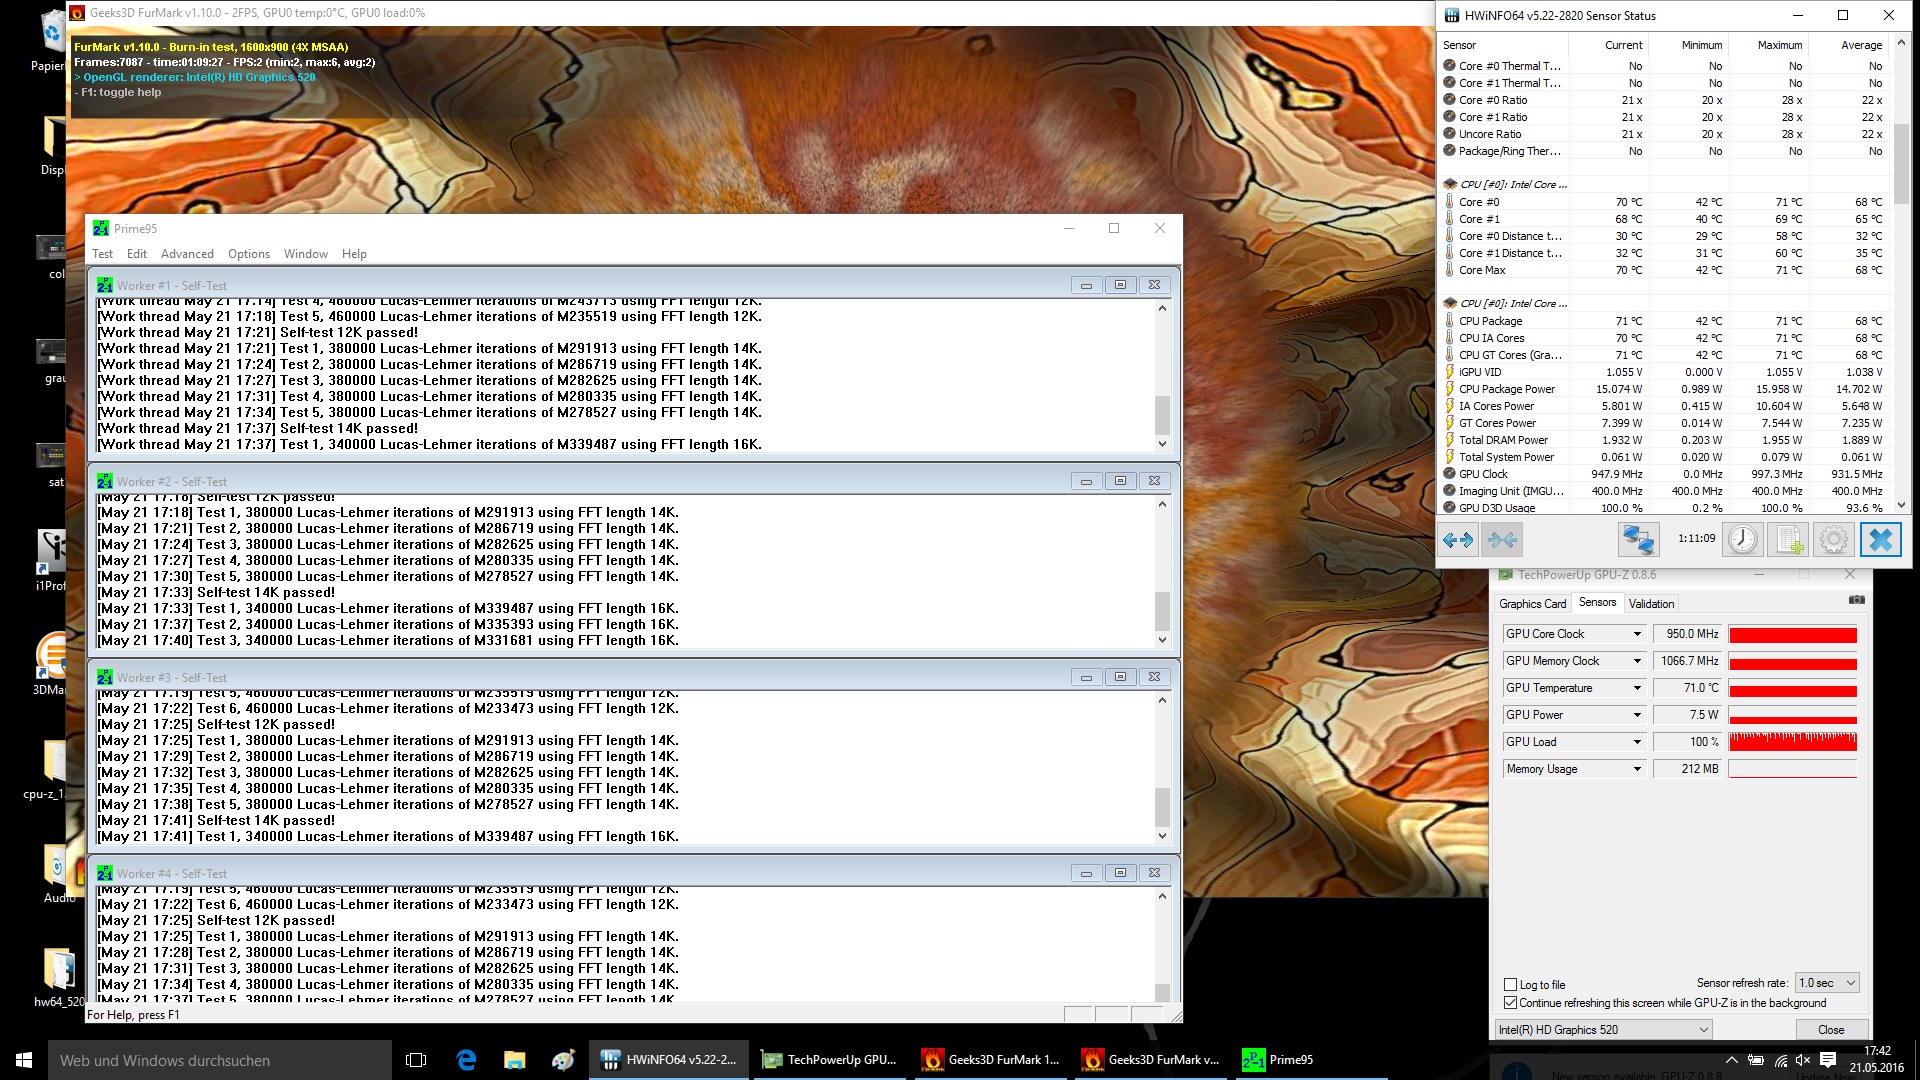Change the Sensor refresh rate dropdown

(x=1827, y=983)
